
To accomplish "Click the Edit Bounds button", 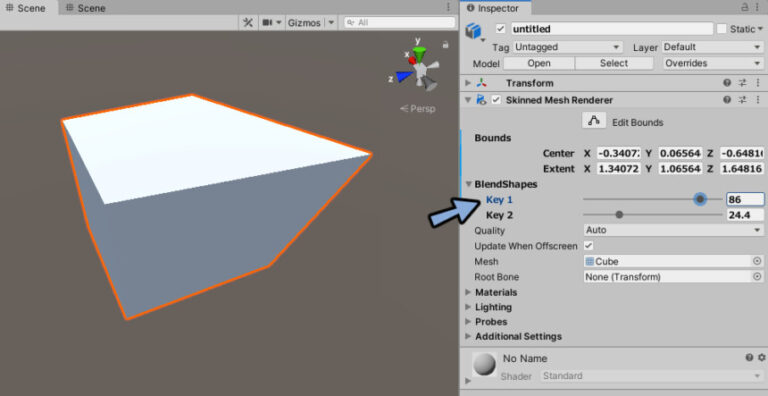I will coord(594,121).
